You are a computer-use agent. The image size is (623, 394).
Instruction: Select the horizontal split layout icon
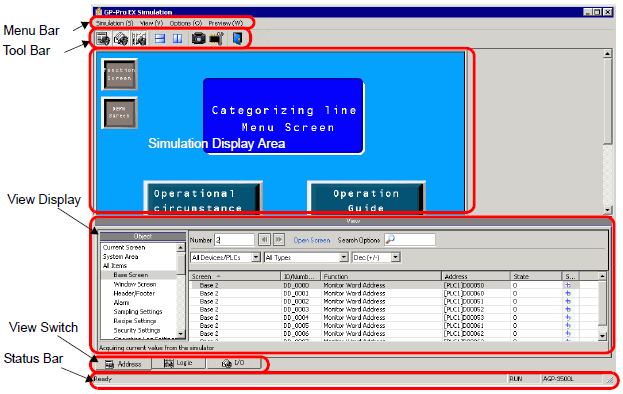(160, 39)
